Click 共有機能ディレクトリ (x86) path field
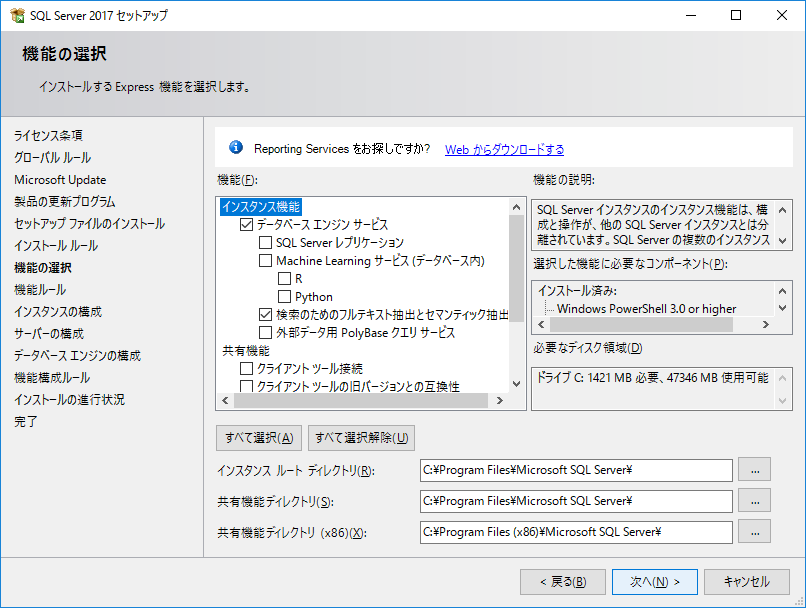This screenshot has height=608, width=806. (576, 531)
